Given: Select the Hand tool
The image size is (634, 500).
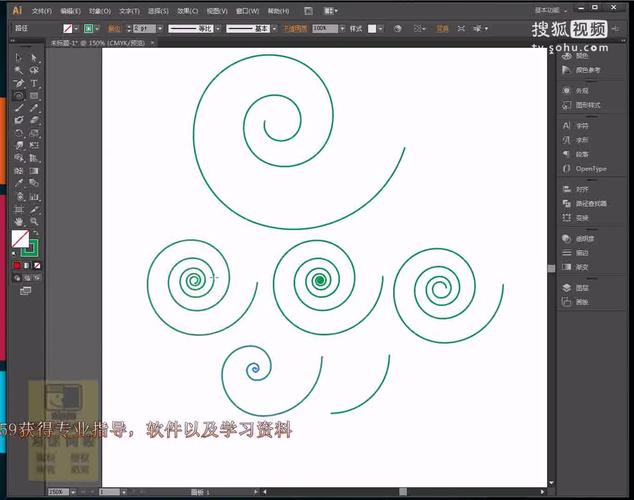Looking at the screenshot, I should pyautogui.click(x=19, y=222).
